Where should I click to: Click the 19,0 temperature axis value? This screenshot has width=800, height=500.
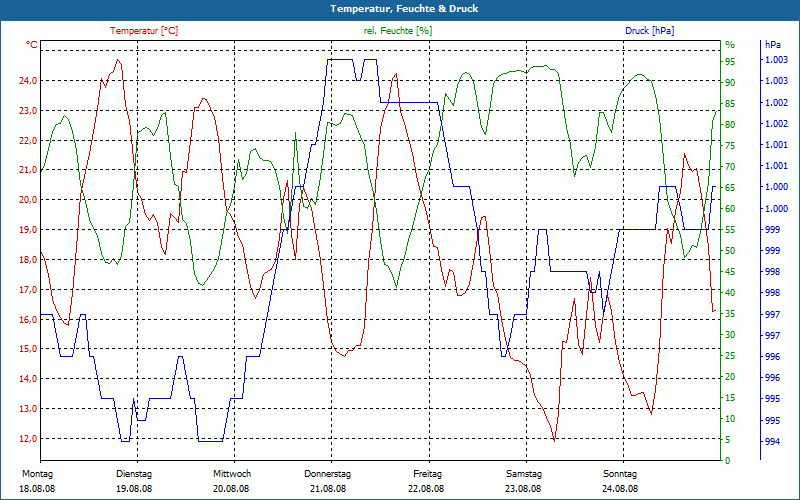[28, 230]
